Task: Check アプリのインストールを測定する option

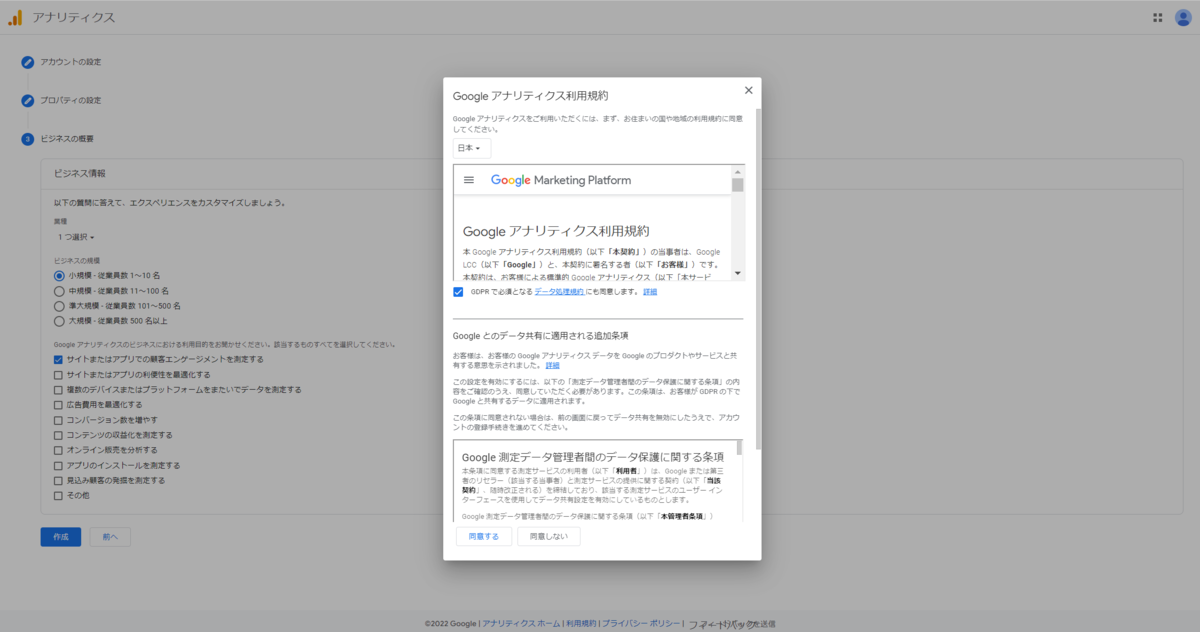Action: point(59,465)
